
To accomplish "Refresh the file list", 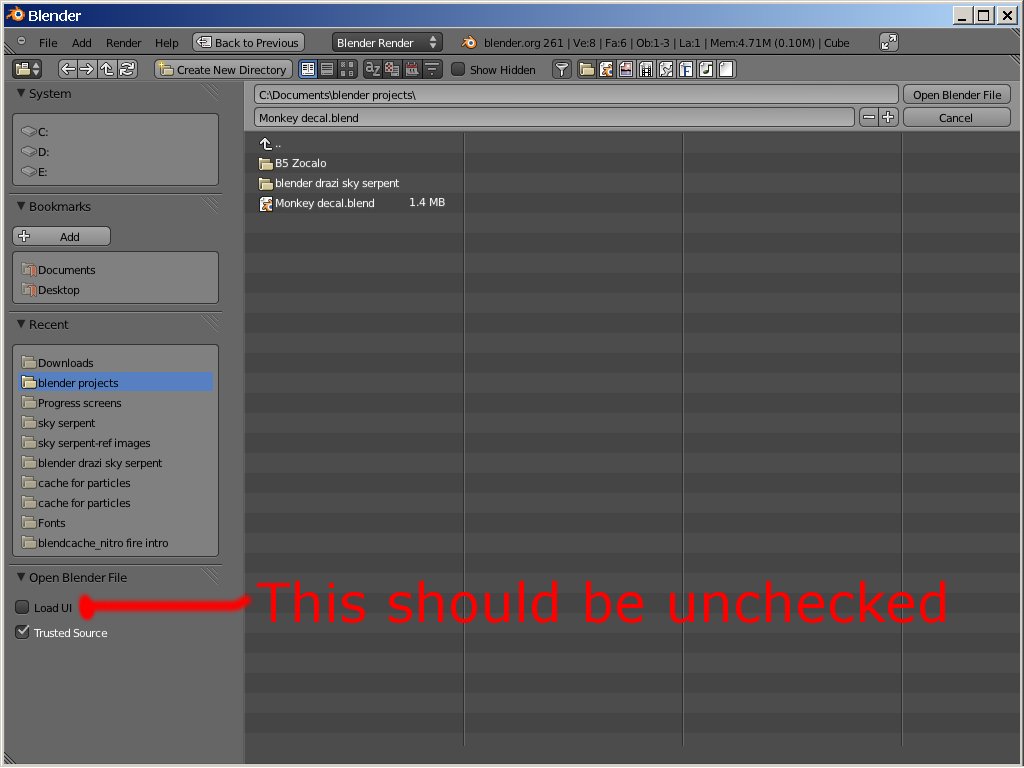I will (128, 69).
